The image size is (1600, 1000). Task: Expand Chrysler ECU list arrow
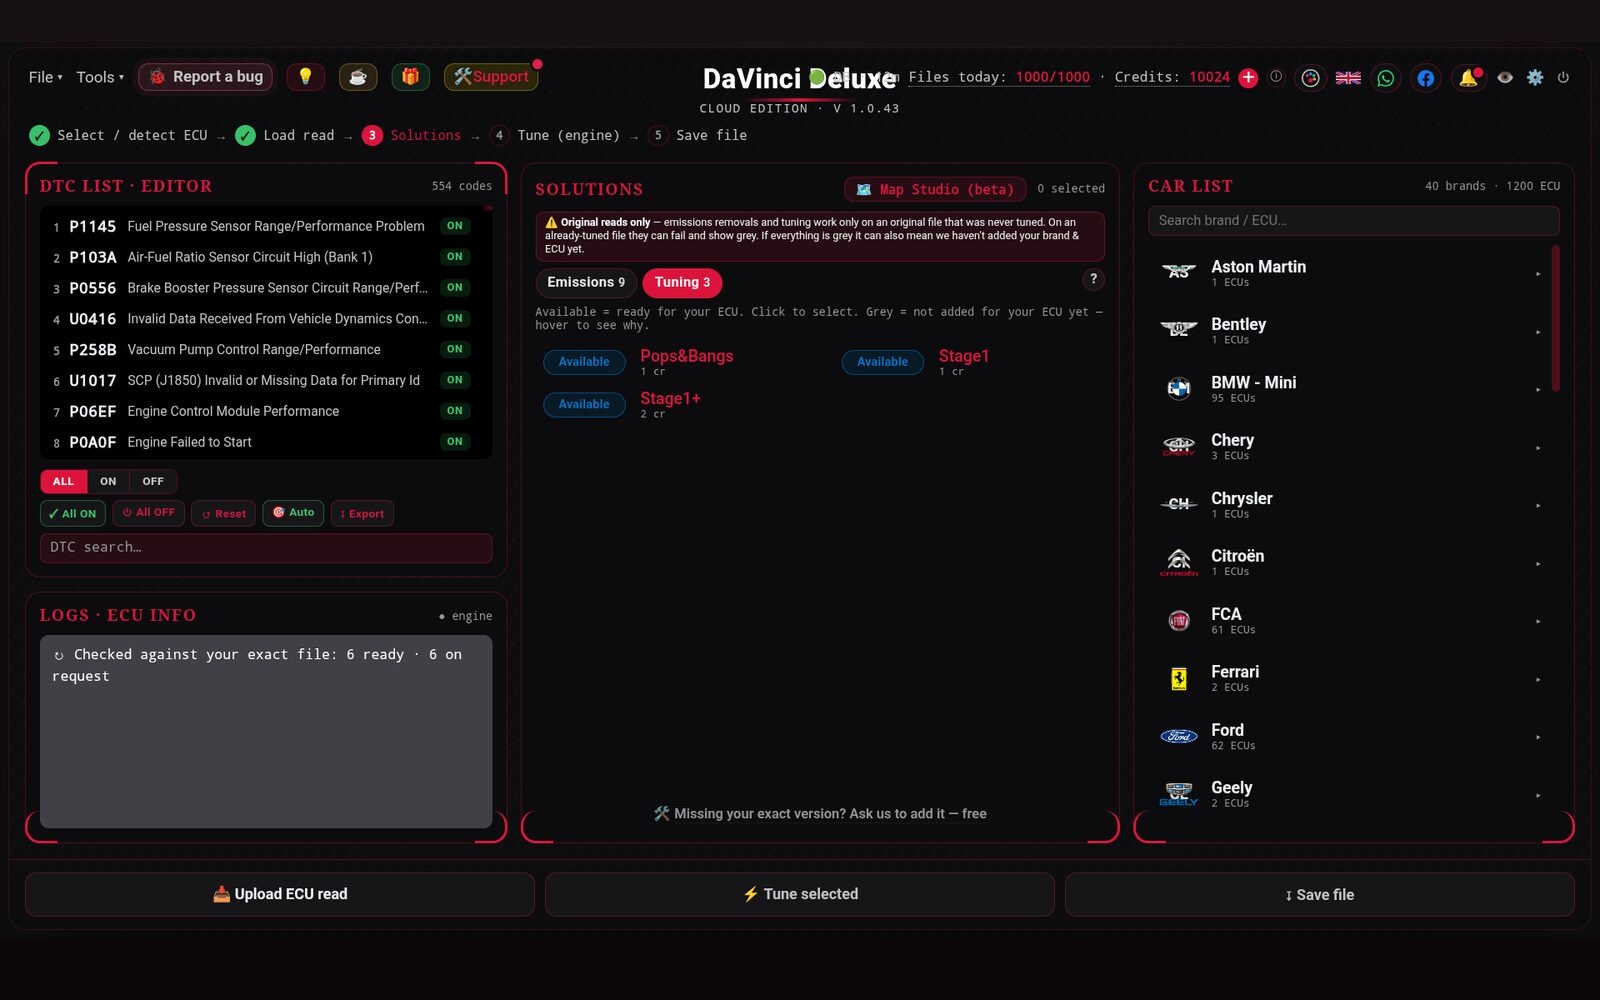click(x=1538, y=506)
